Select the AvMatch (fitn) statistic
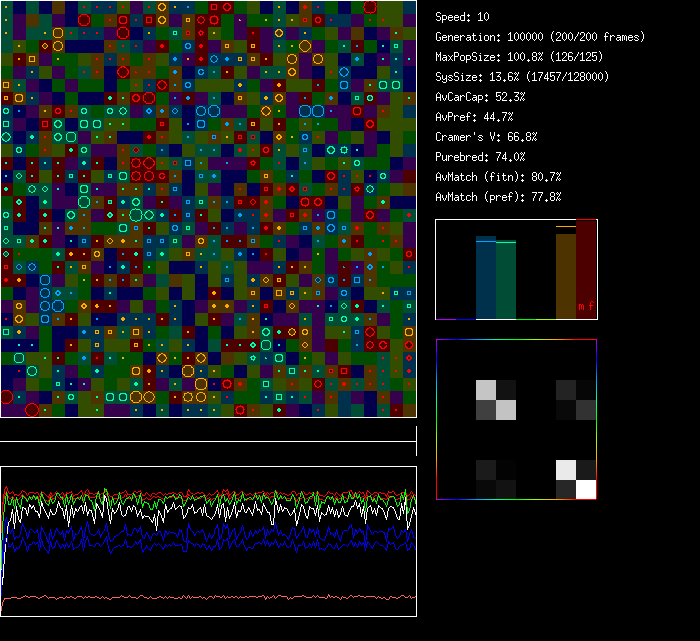 coord(498,177)
